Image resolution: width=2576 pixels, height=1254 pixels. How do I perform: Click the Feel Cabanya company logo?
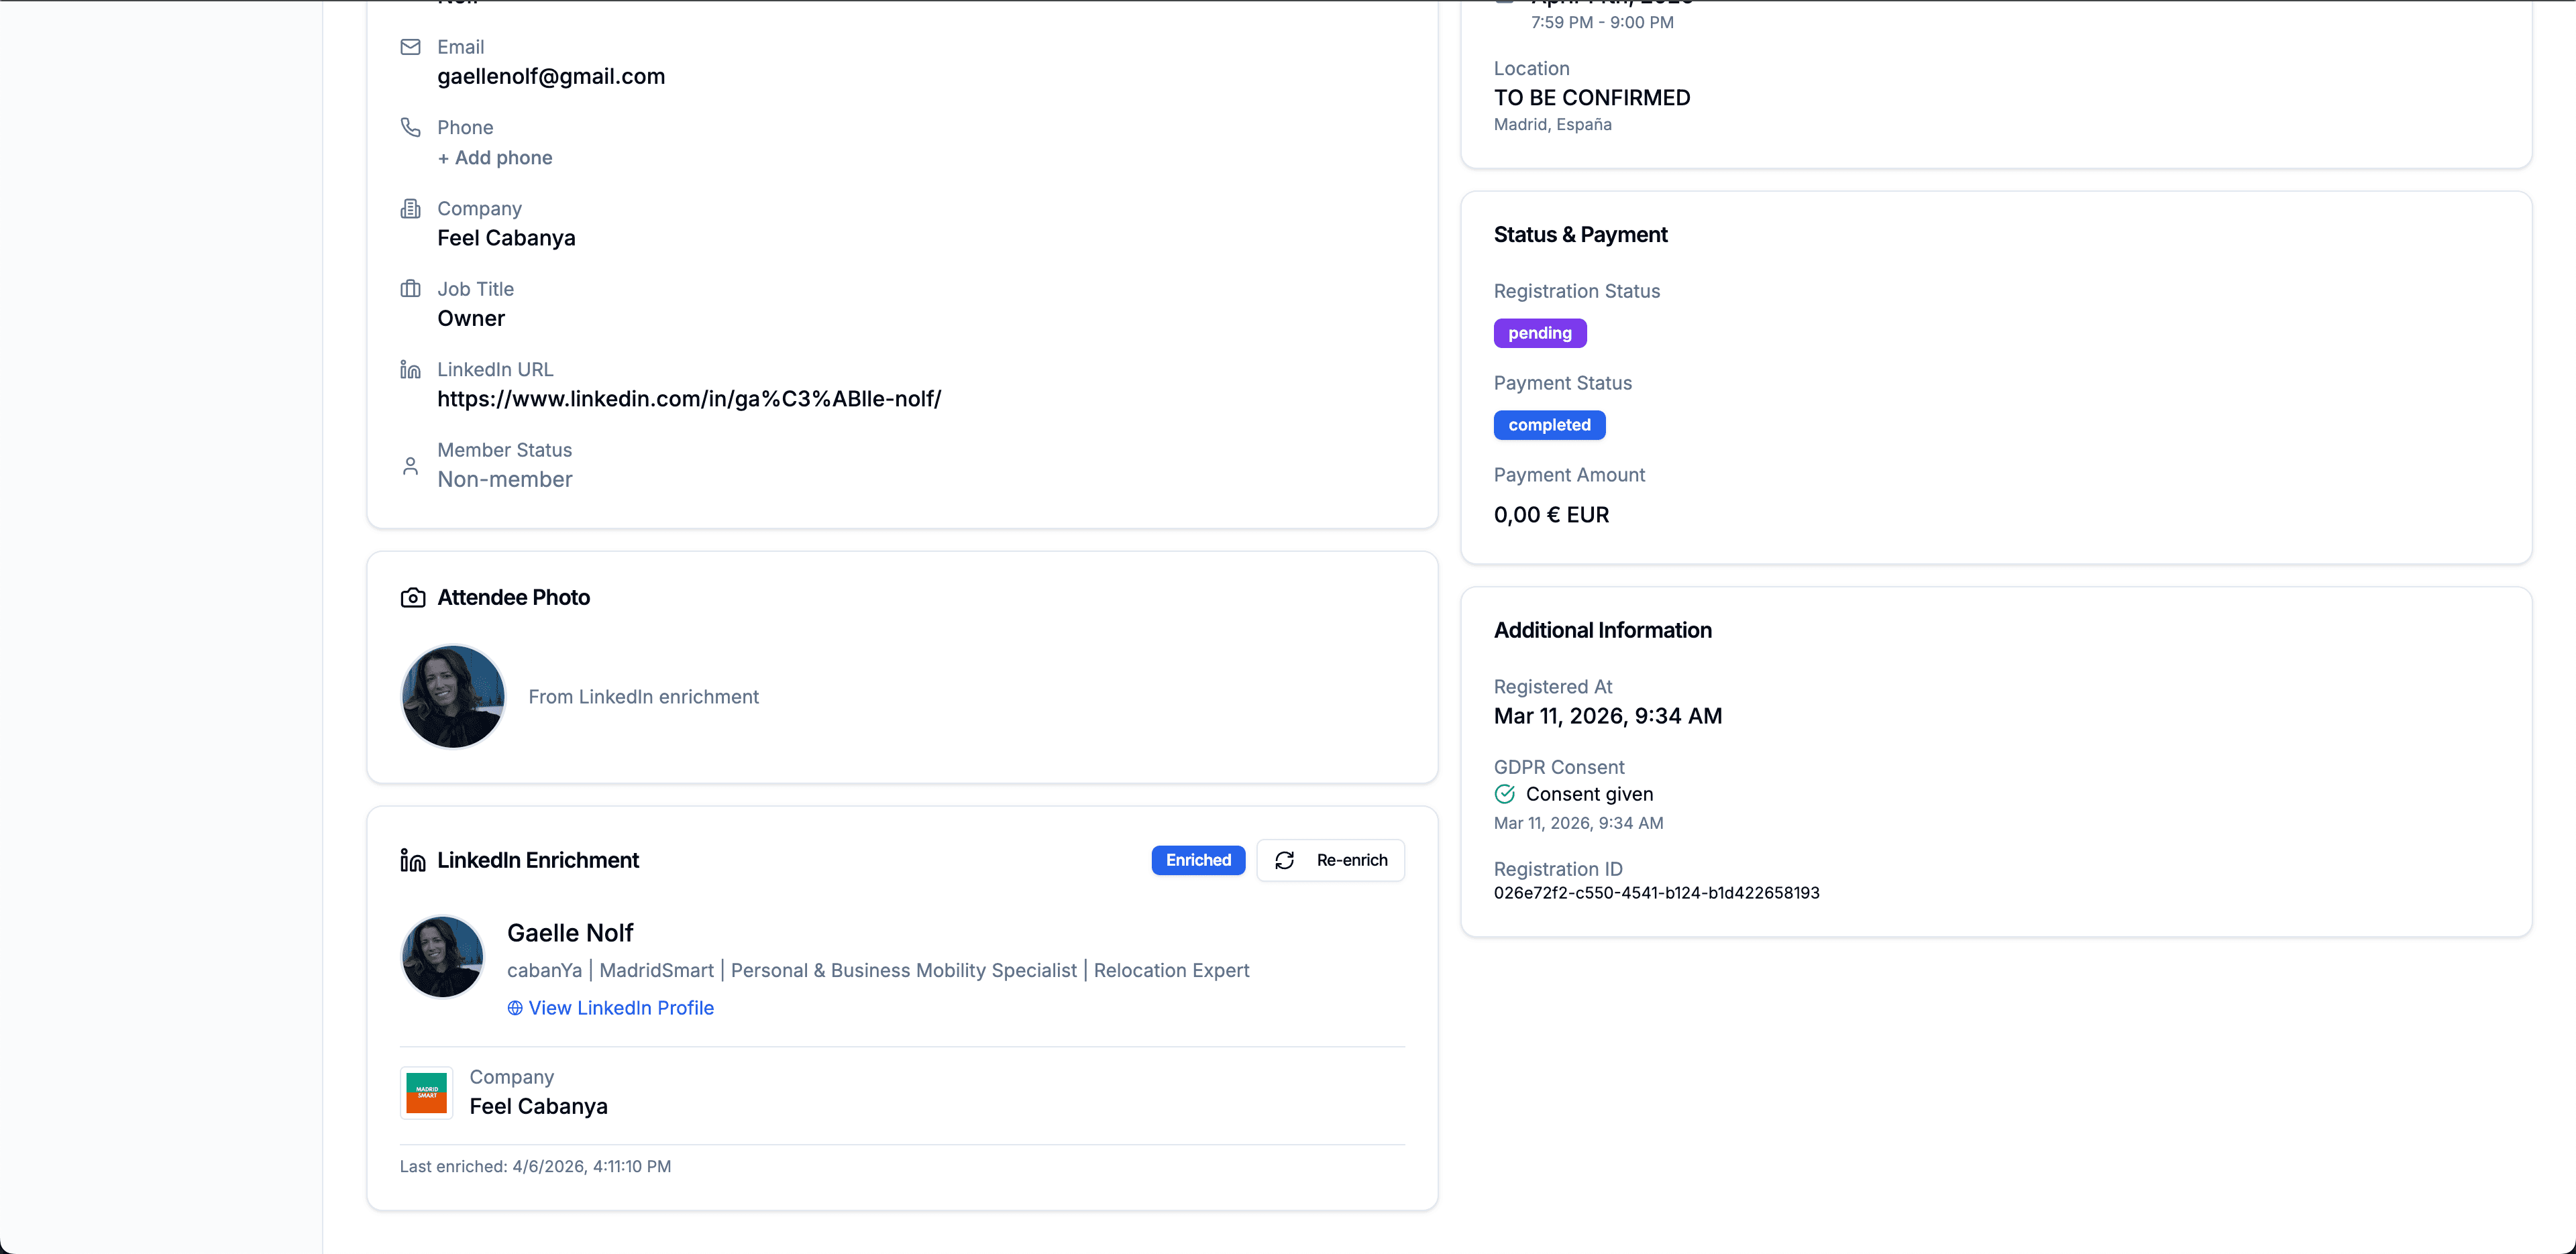pos(427,1093)
